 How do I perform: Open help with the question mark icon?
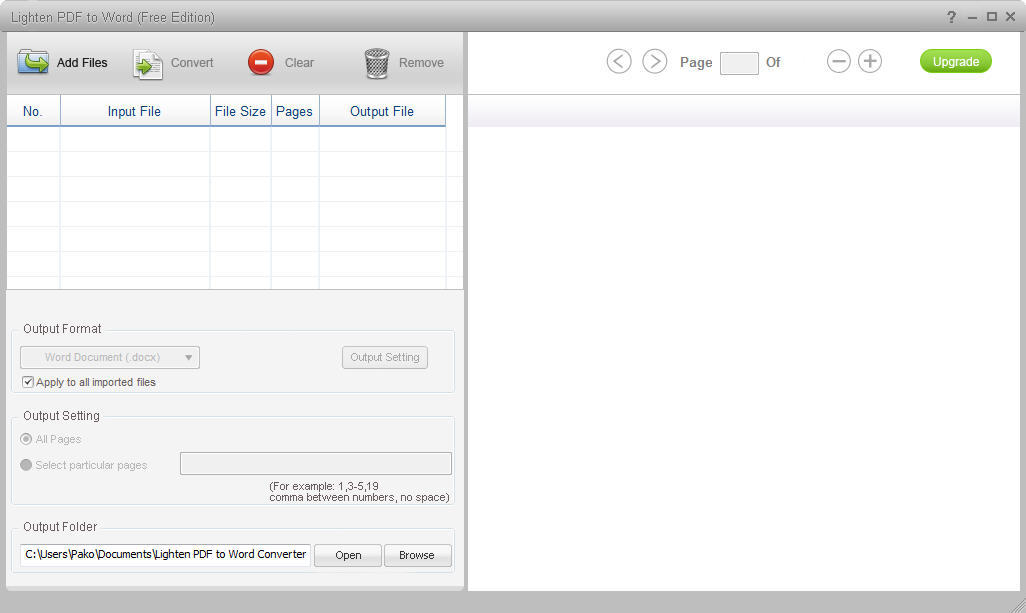951,17
